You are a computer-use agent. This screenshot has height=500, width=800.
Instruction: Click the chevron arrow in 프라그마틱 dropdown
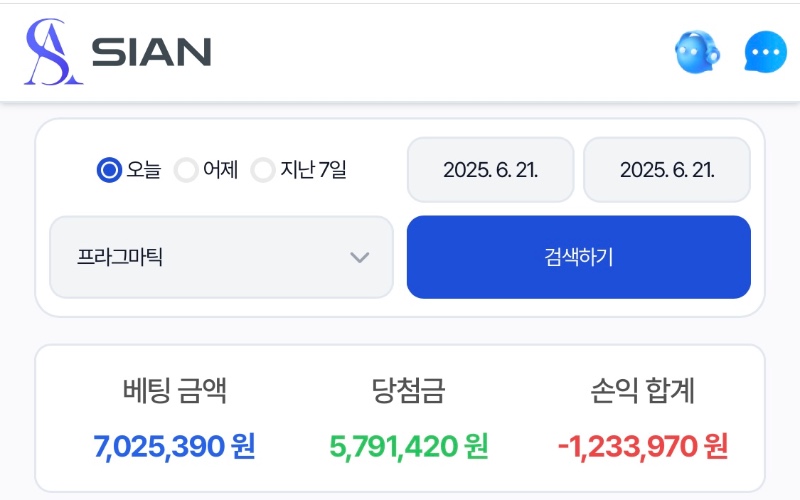360,257
